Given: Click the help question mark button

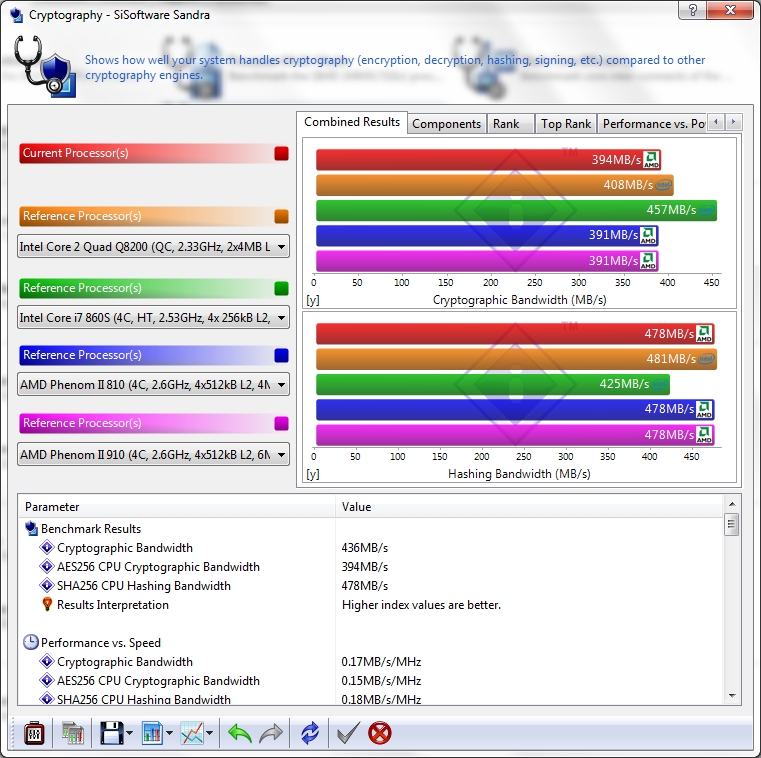Looking at the screenshot, I should tap(693, 10).
